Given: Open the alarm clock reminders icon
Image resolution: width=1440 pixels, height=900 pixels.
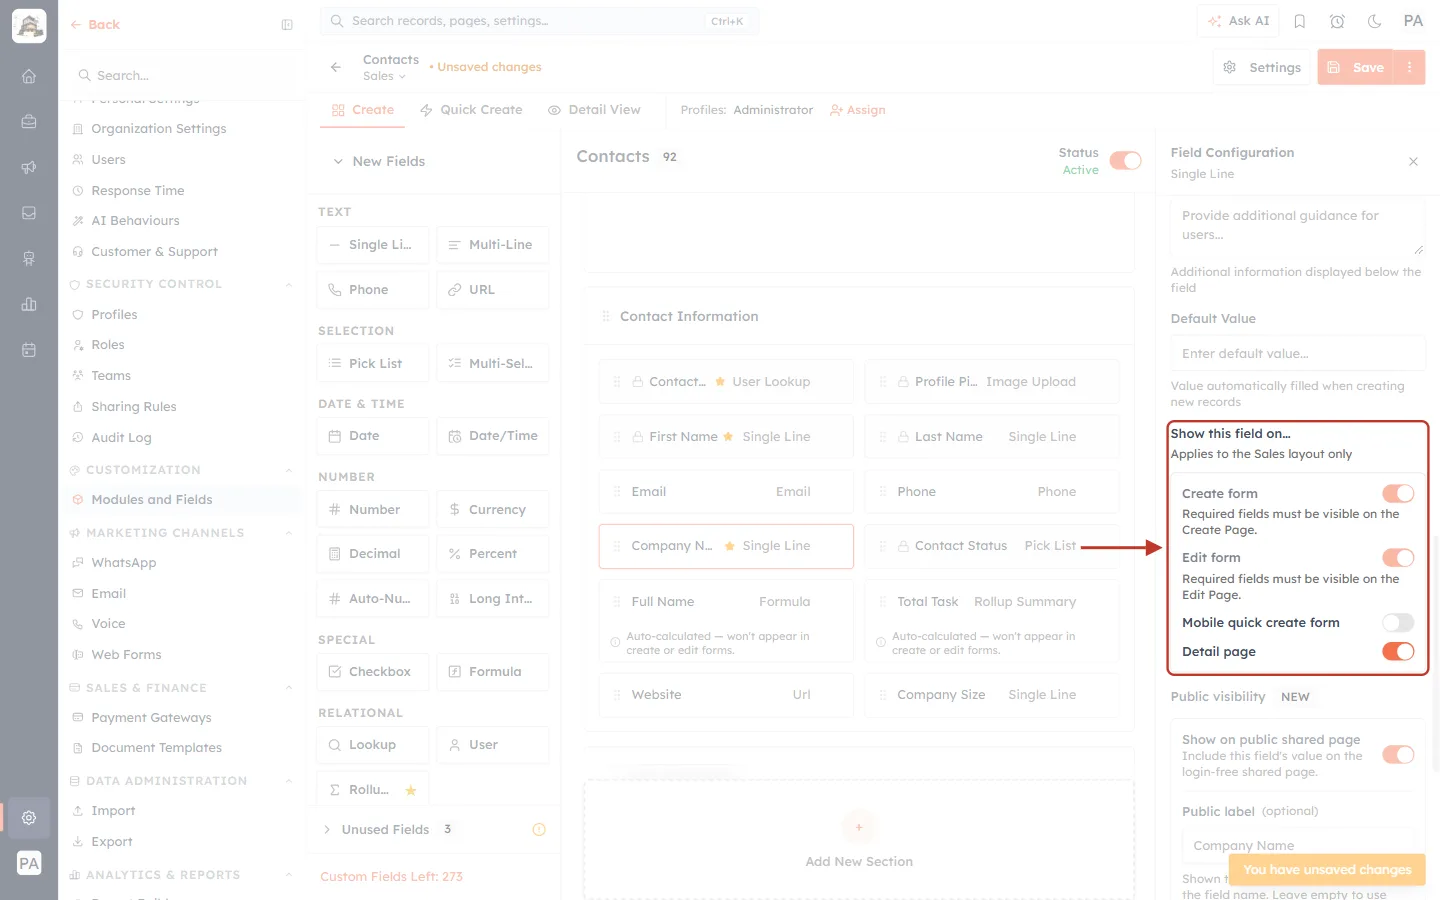Looking at the screenshot, I should [x=1337, y=21].
